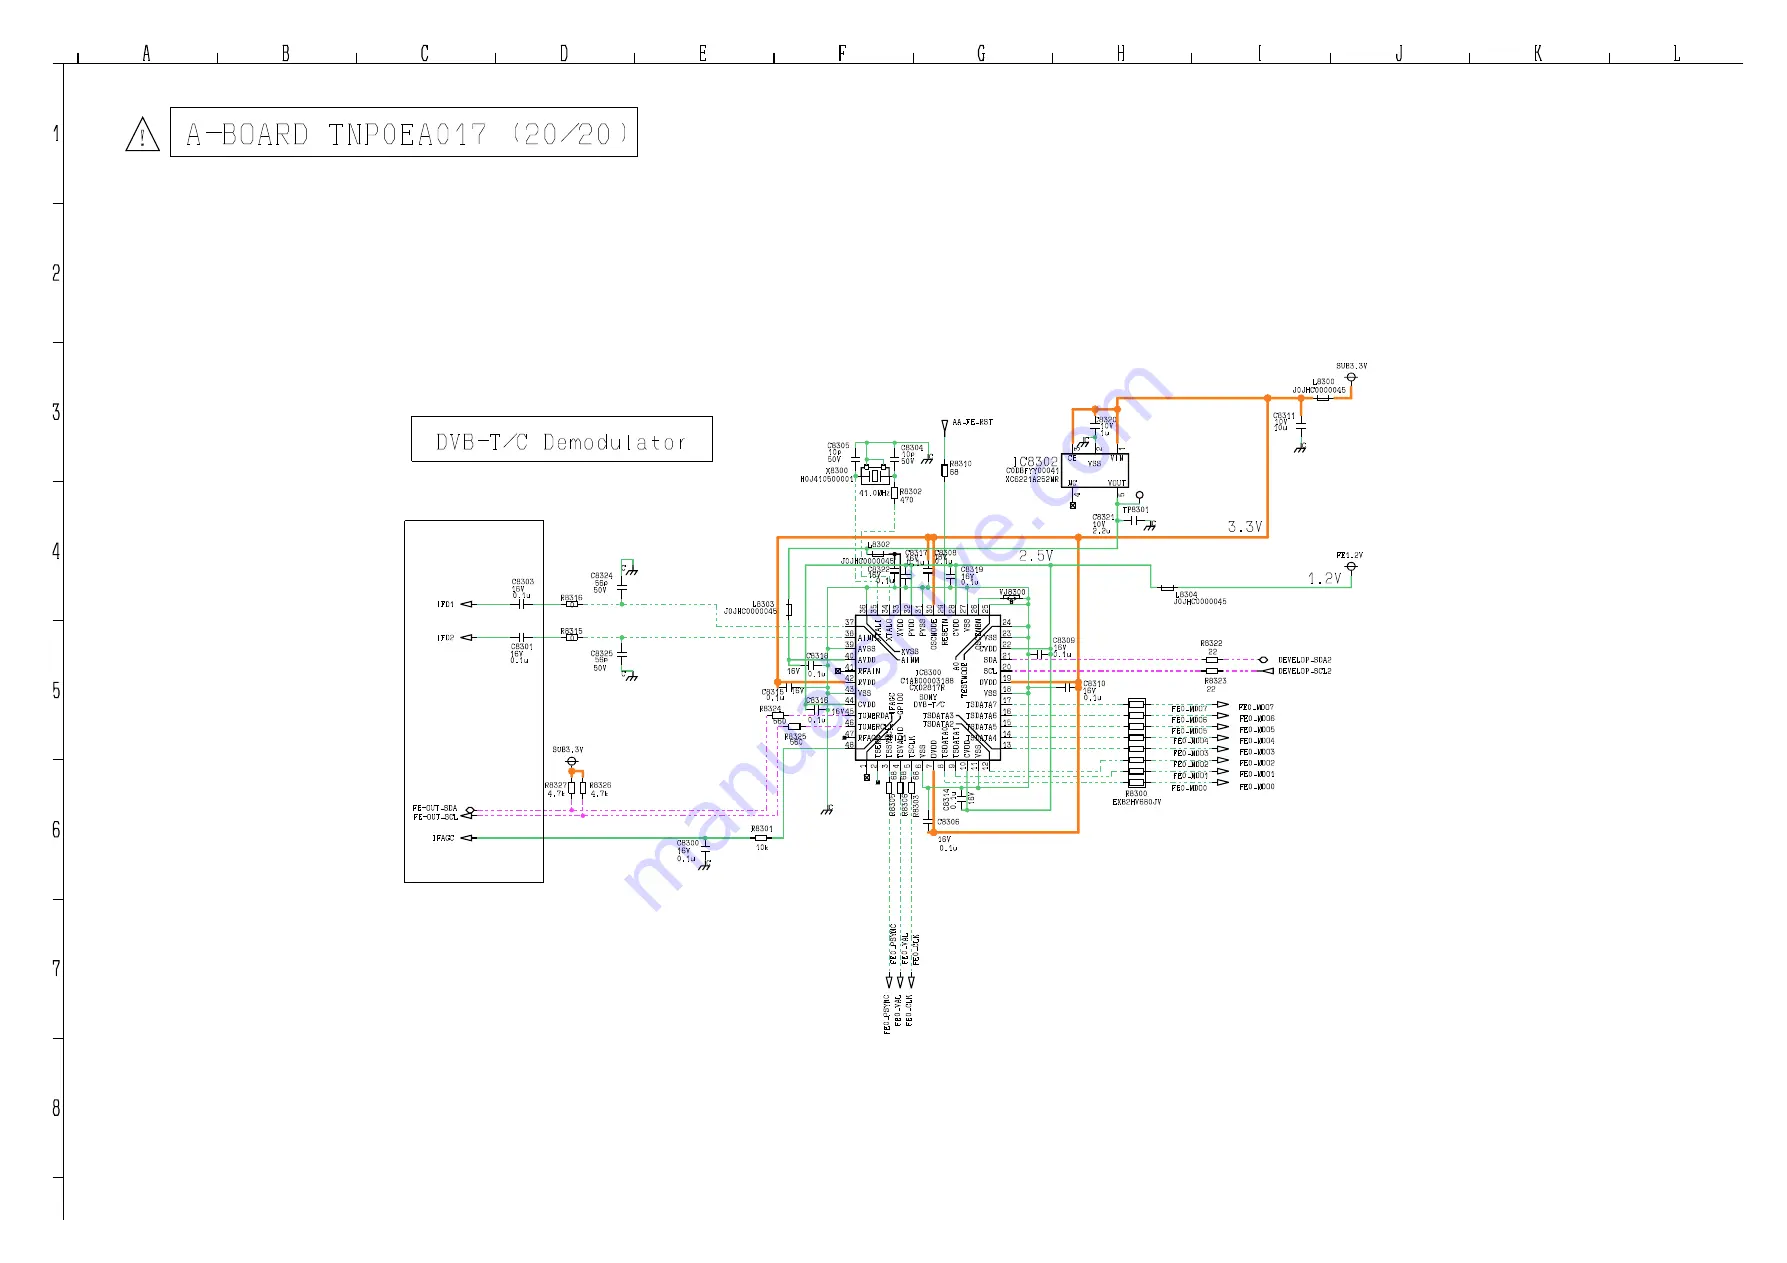Click the R8300 resistor array symbol

tap(1136, 744)
